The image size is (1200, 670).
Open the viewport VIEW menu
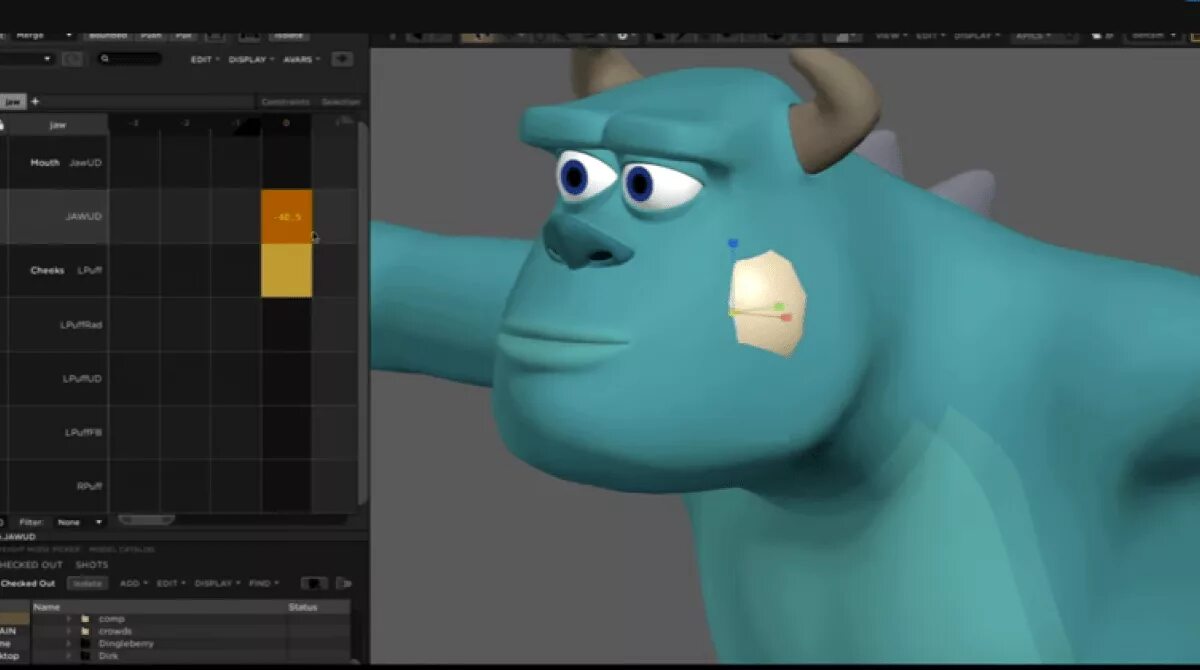pos(890,35)
